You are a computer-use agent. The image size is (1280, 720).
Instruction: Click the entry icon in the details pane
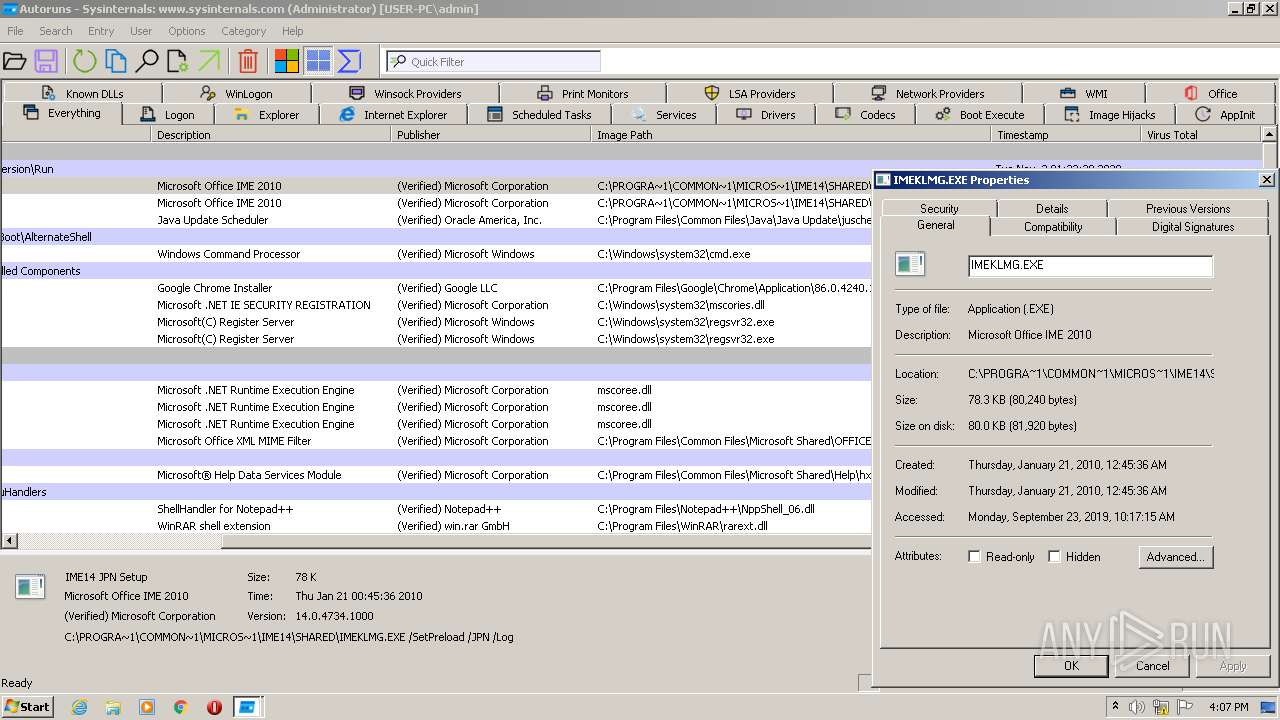pyautogui.click(x=30, y=586)
